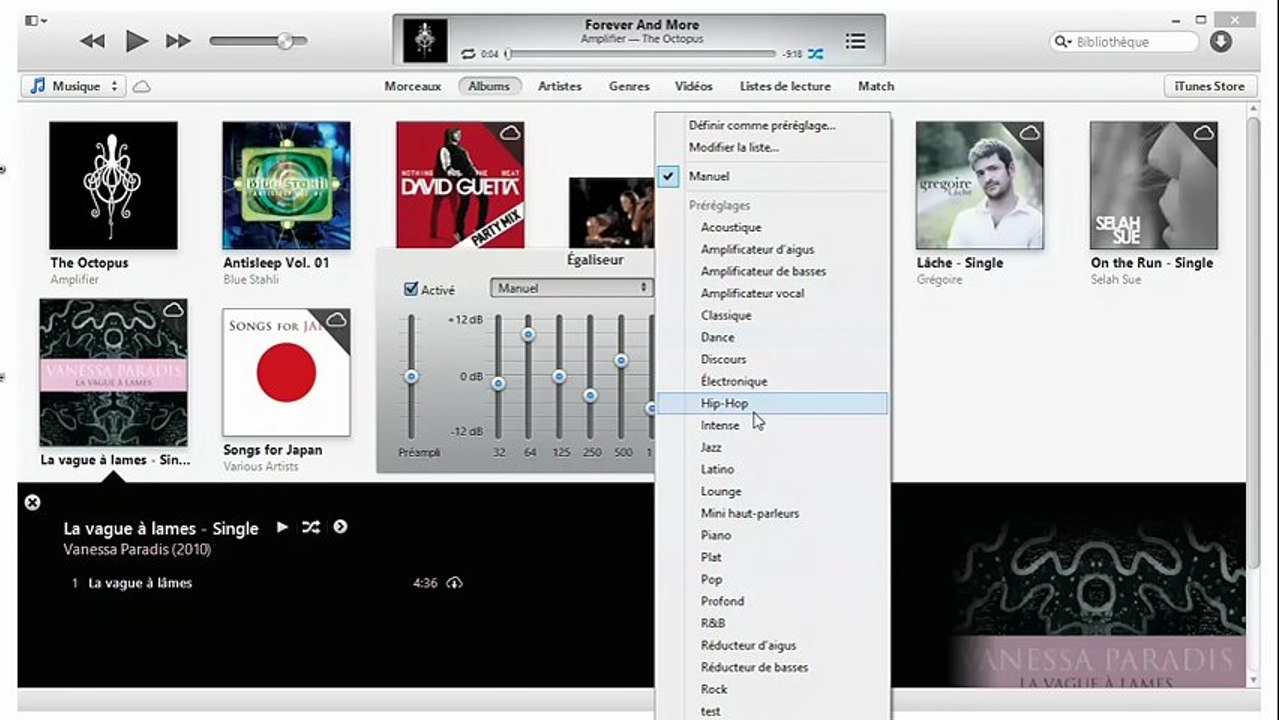Open the Match tab

point(876,86)
